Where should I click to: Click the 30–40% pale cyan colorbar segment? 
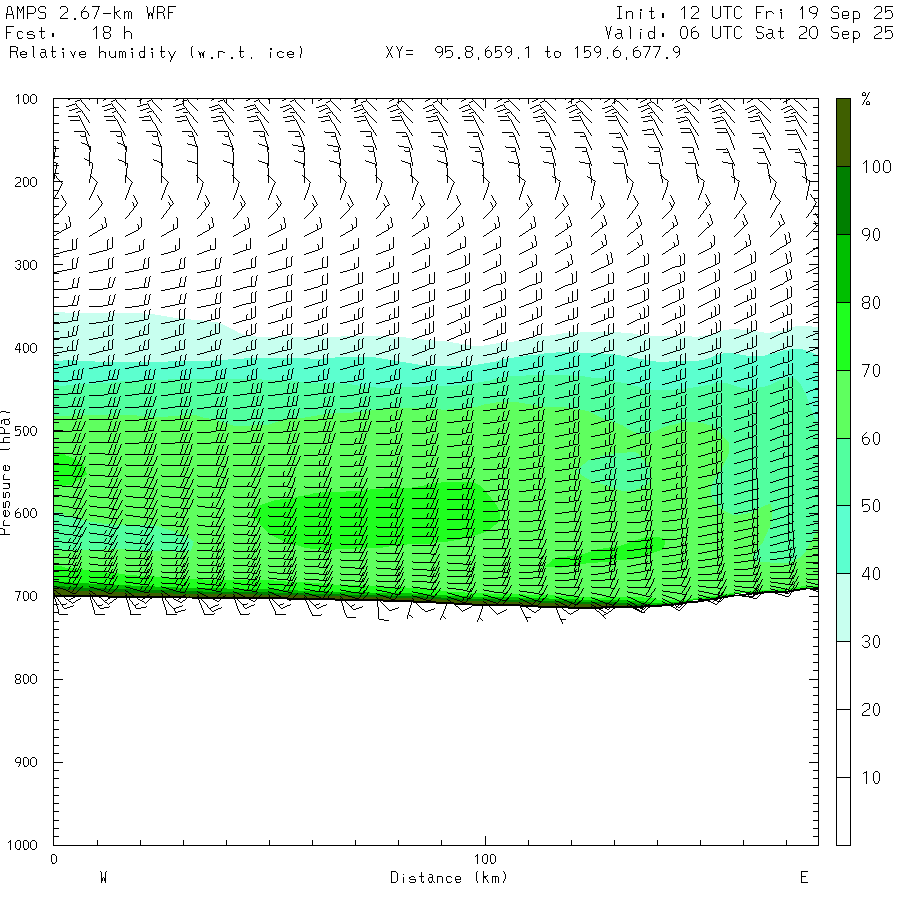843,608
